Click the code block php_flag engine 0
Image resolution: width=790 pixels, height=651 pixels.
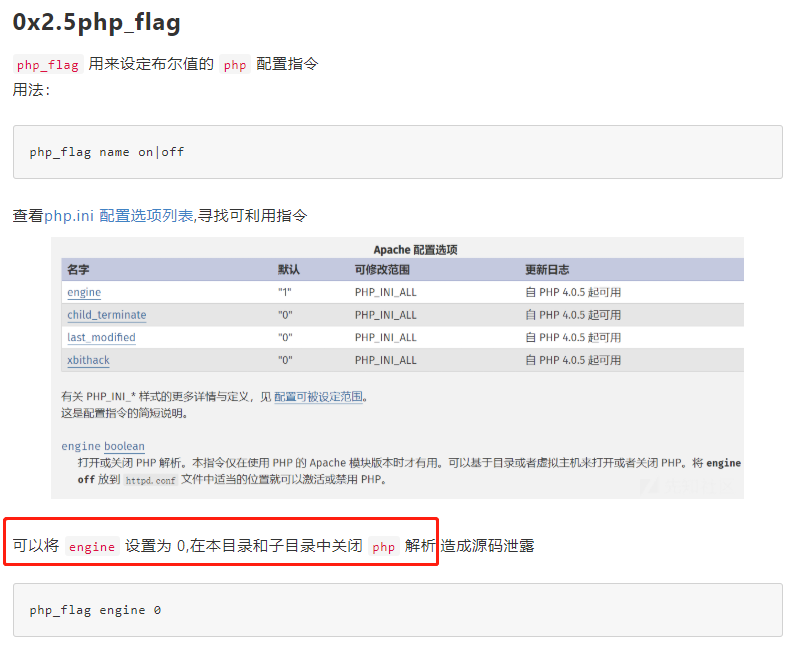398,610
